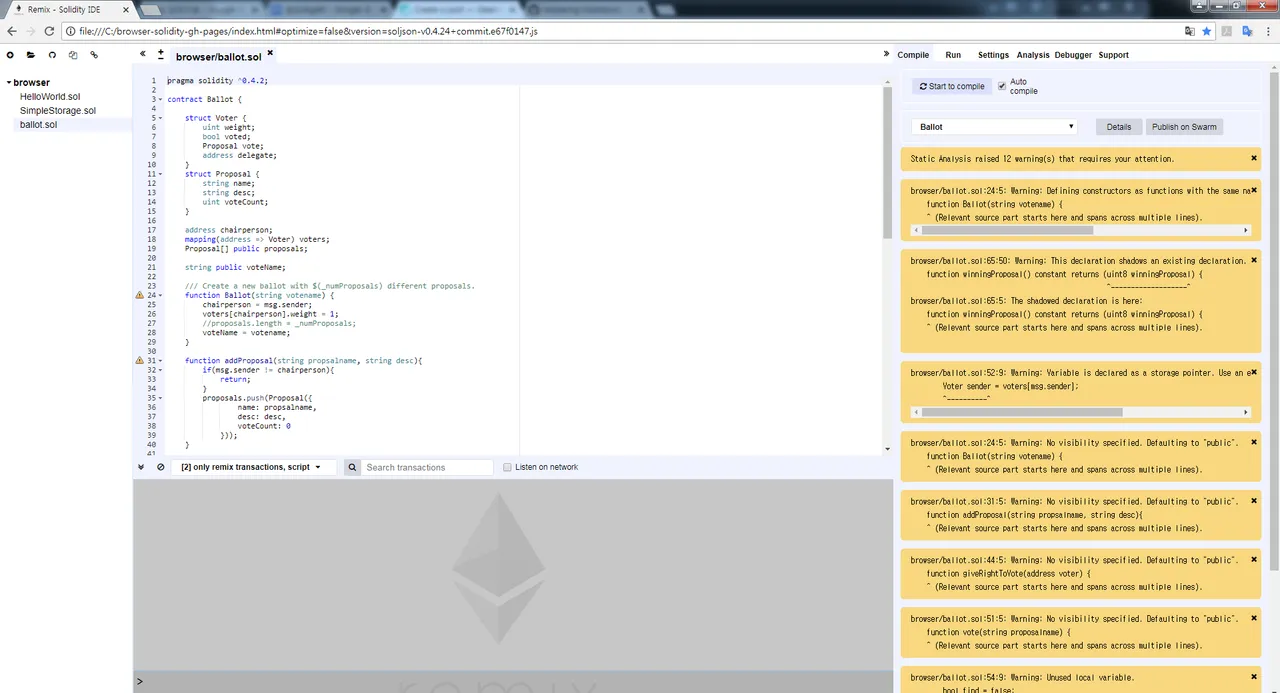1280x693 pixels.
Task: Switch to the Compile tab
Action: 913,55
